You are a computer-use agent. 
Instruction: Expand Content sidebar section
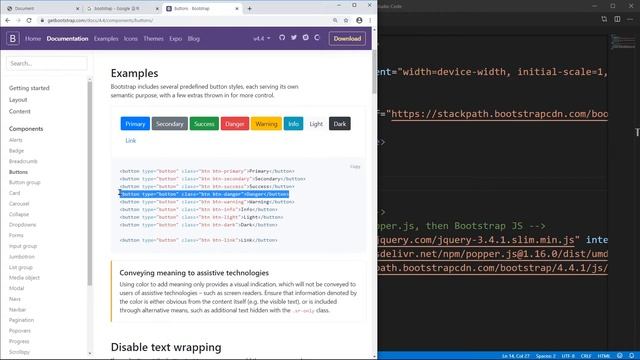pos(20,111)
